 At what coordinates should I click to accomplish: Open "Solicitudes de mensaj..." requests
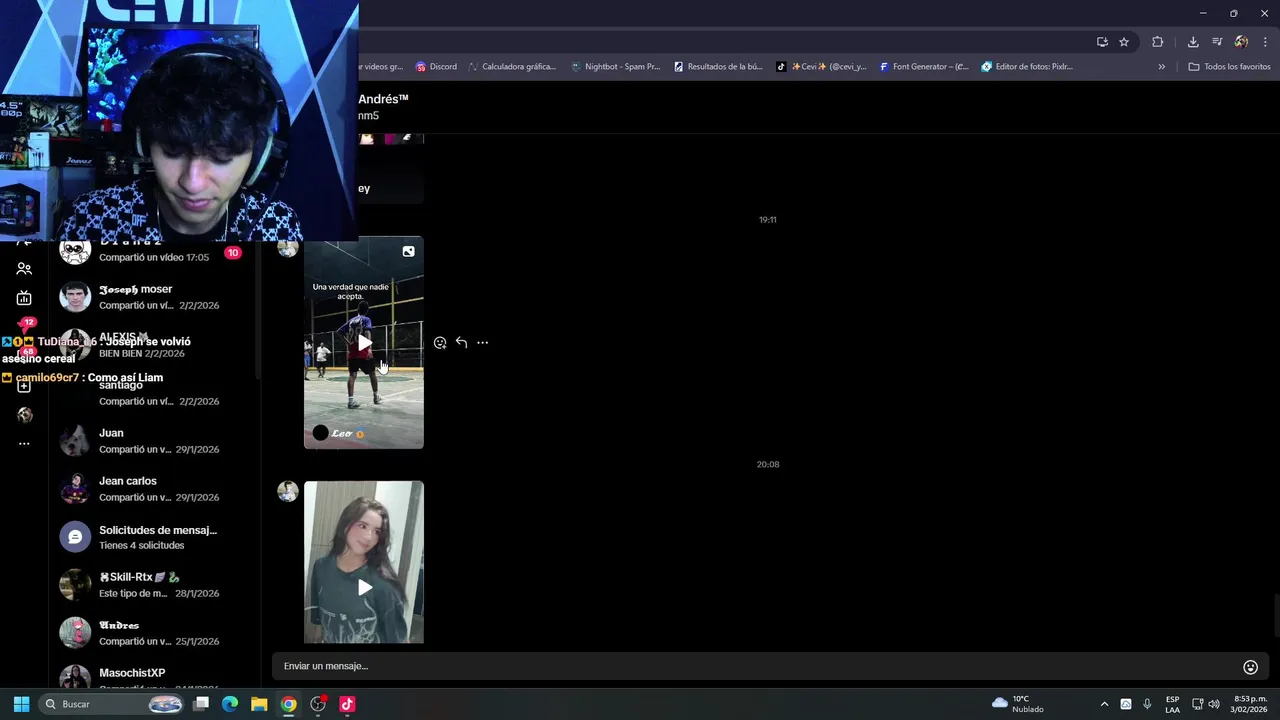pyautogui.click(x=155, y=537)
